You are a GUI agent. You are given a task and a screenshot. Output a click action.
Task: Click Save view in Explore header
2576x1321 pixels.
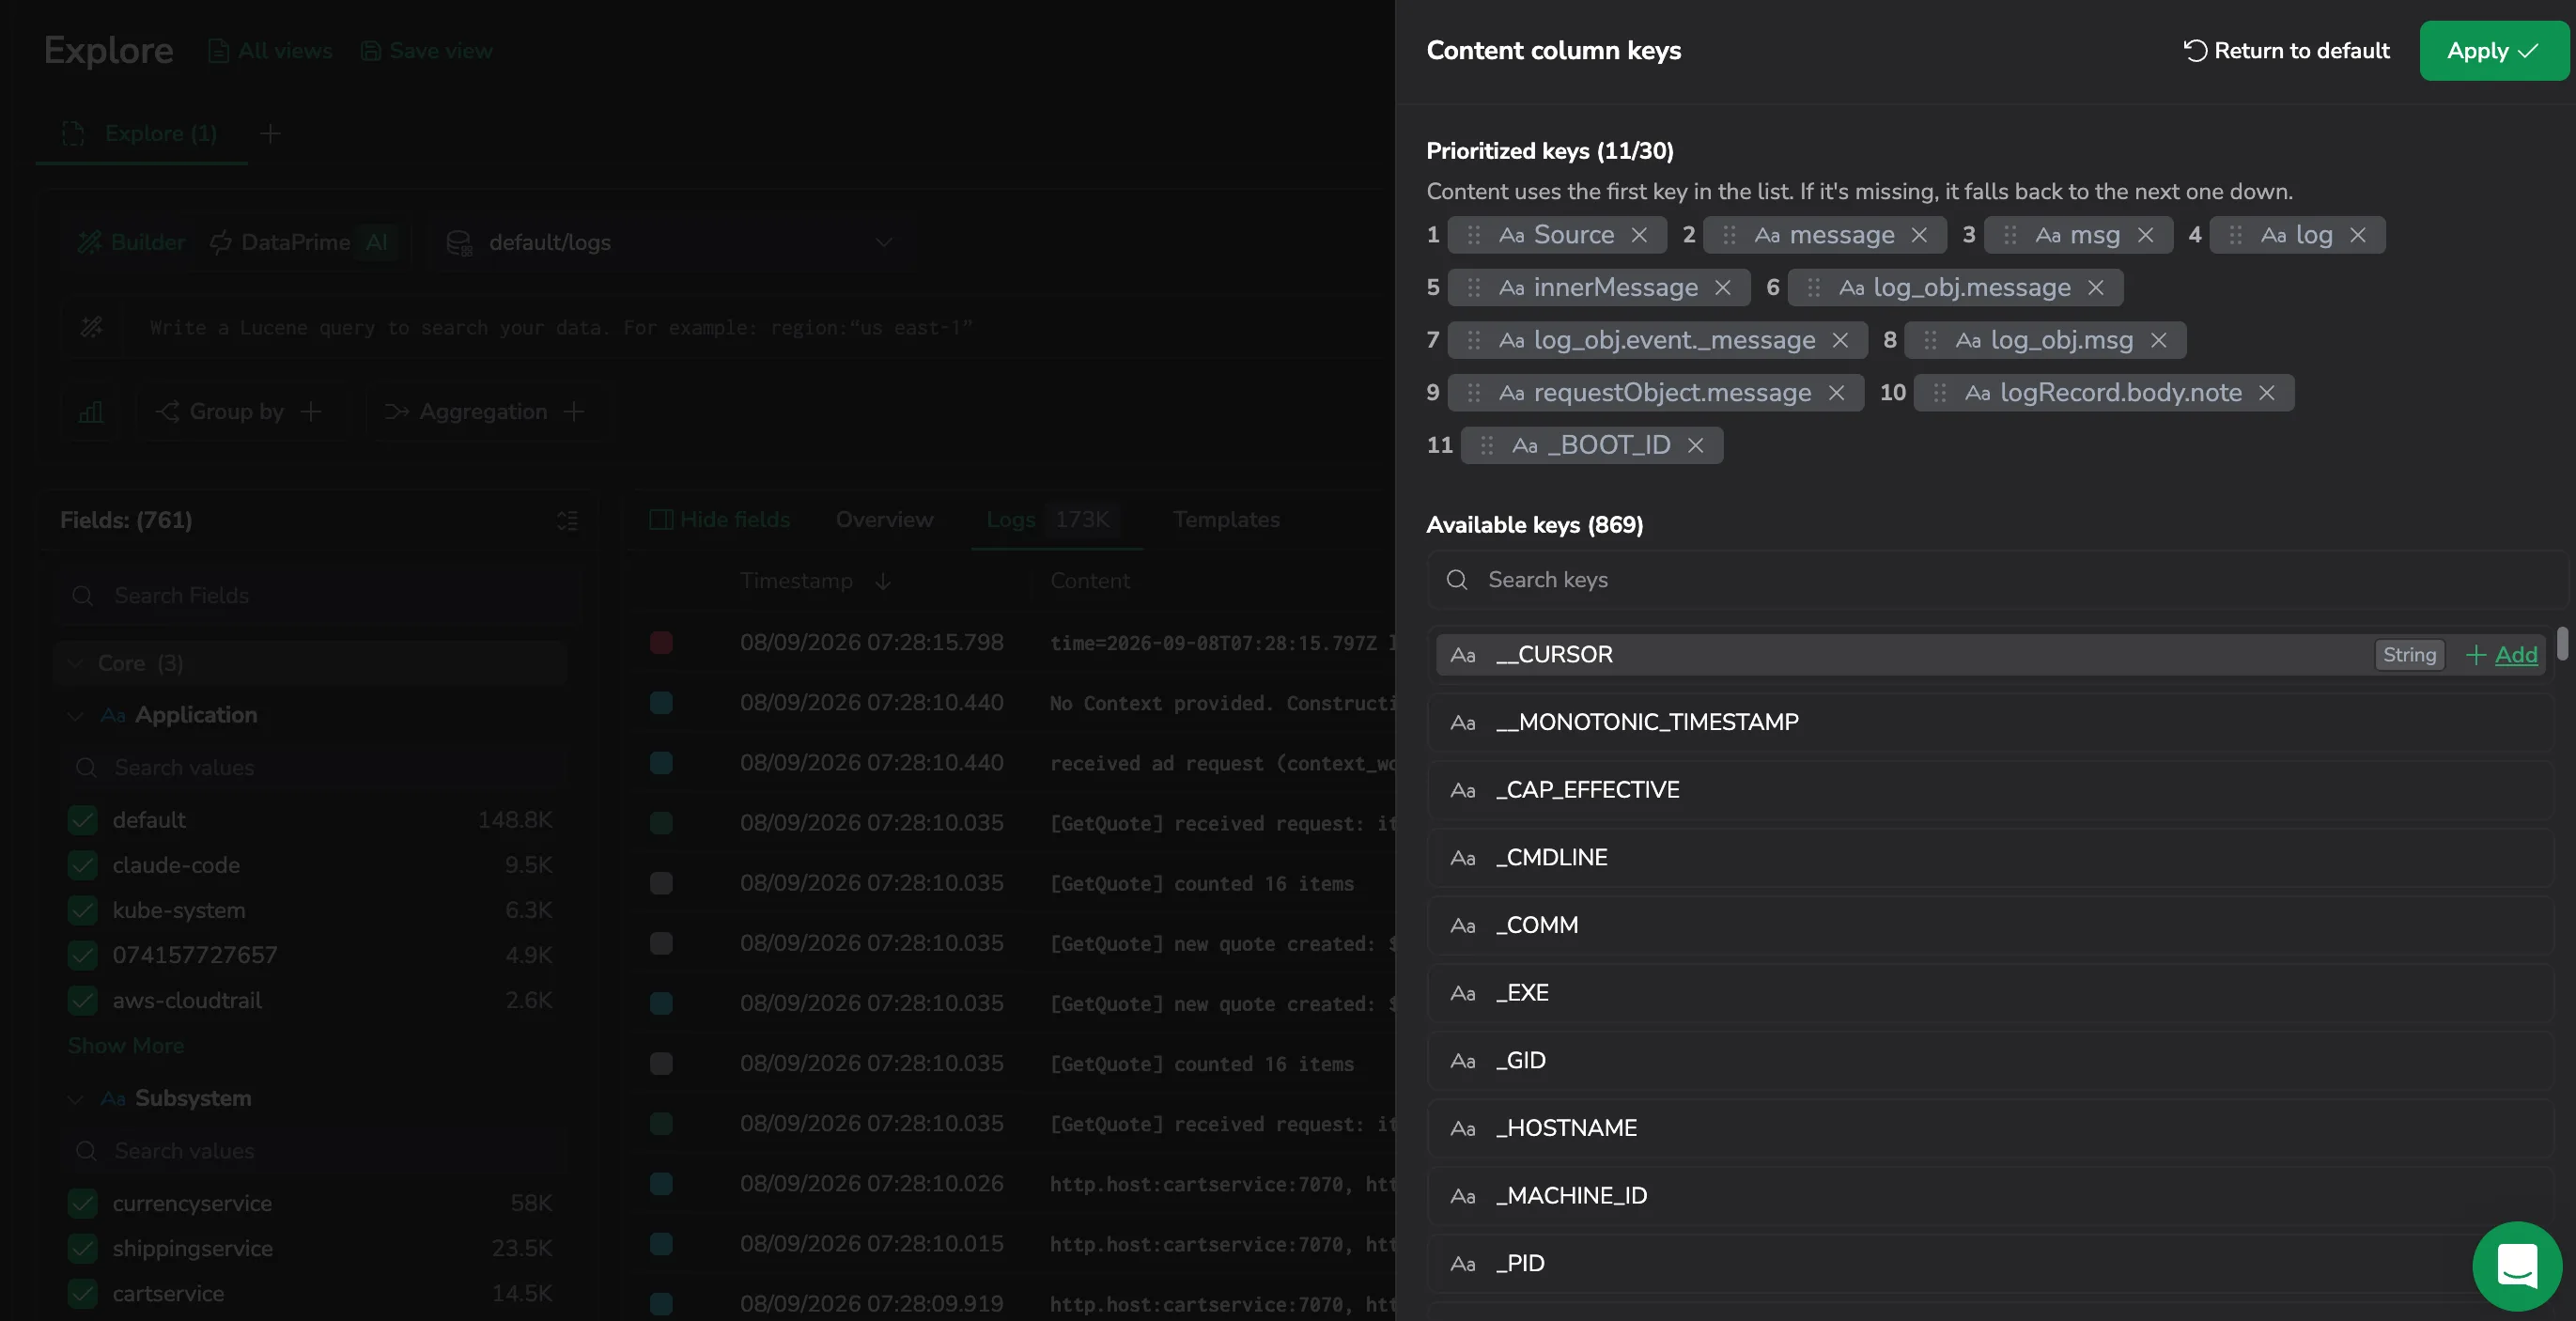point(427,51)
